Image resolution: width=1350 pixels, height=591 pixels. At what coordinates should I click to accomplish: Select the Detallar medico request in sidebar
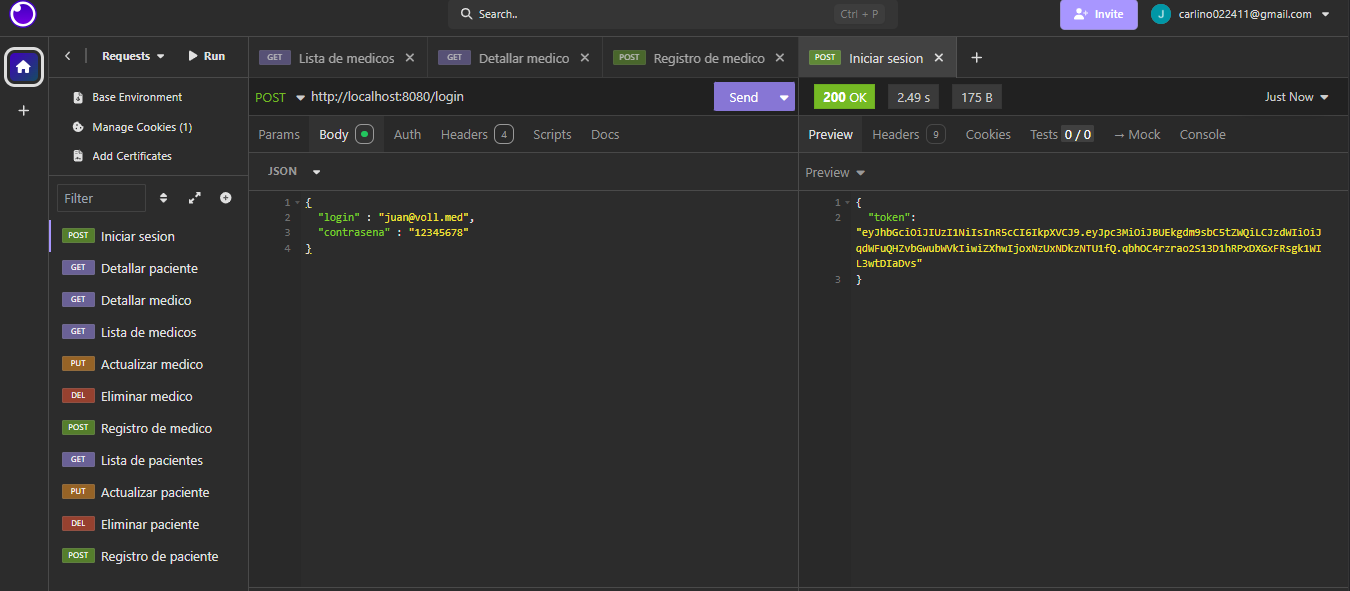click(148, 300)
